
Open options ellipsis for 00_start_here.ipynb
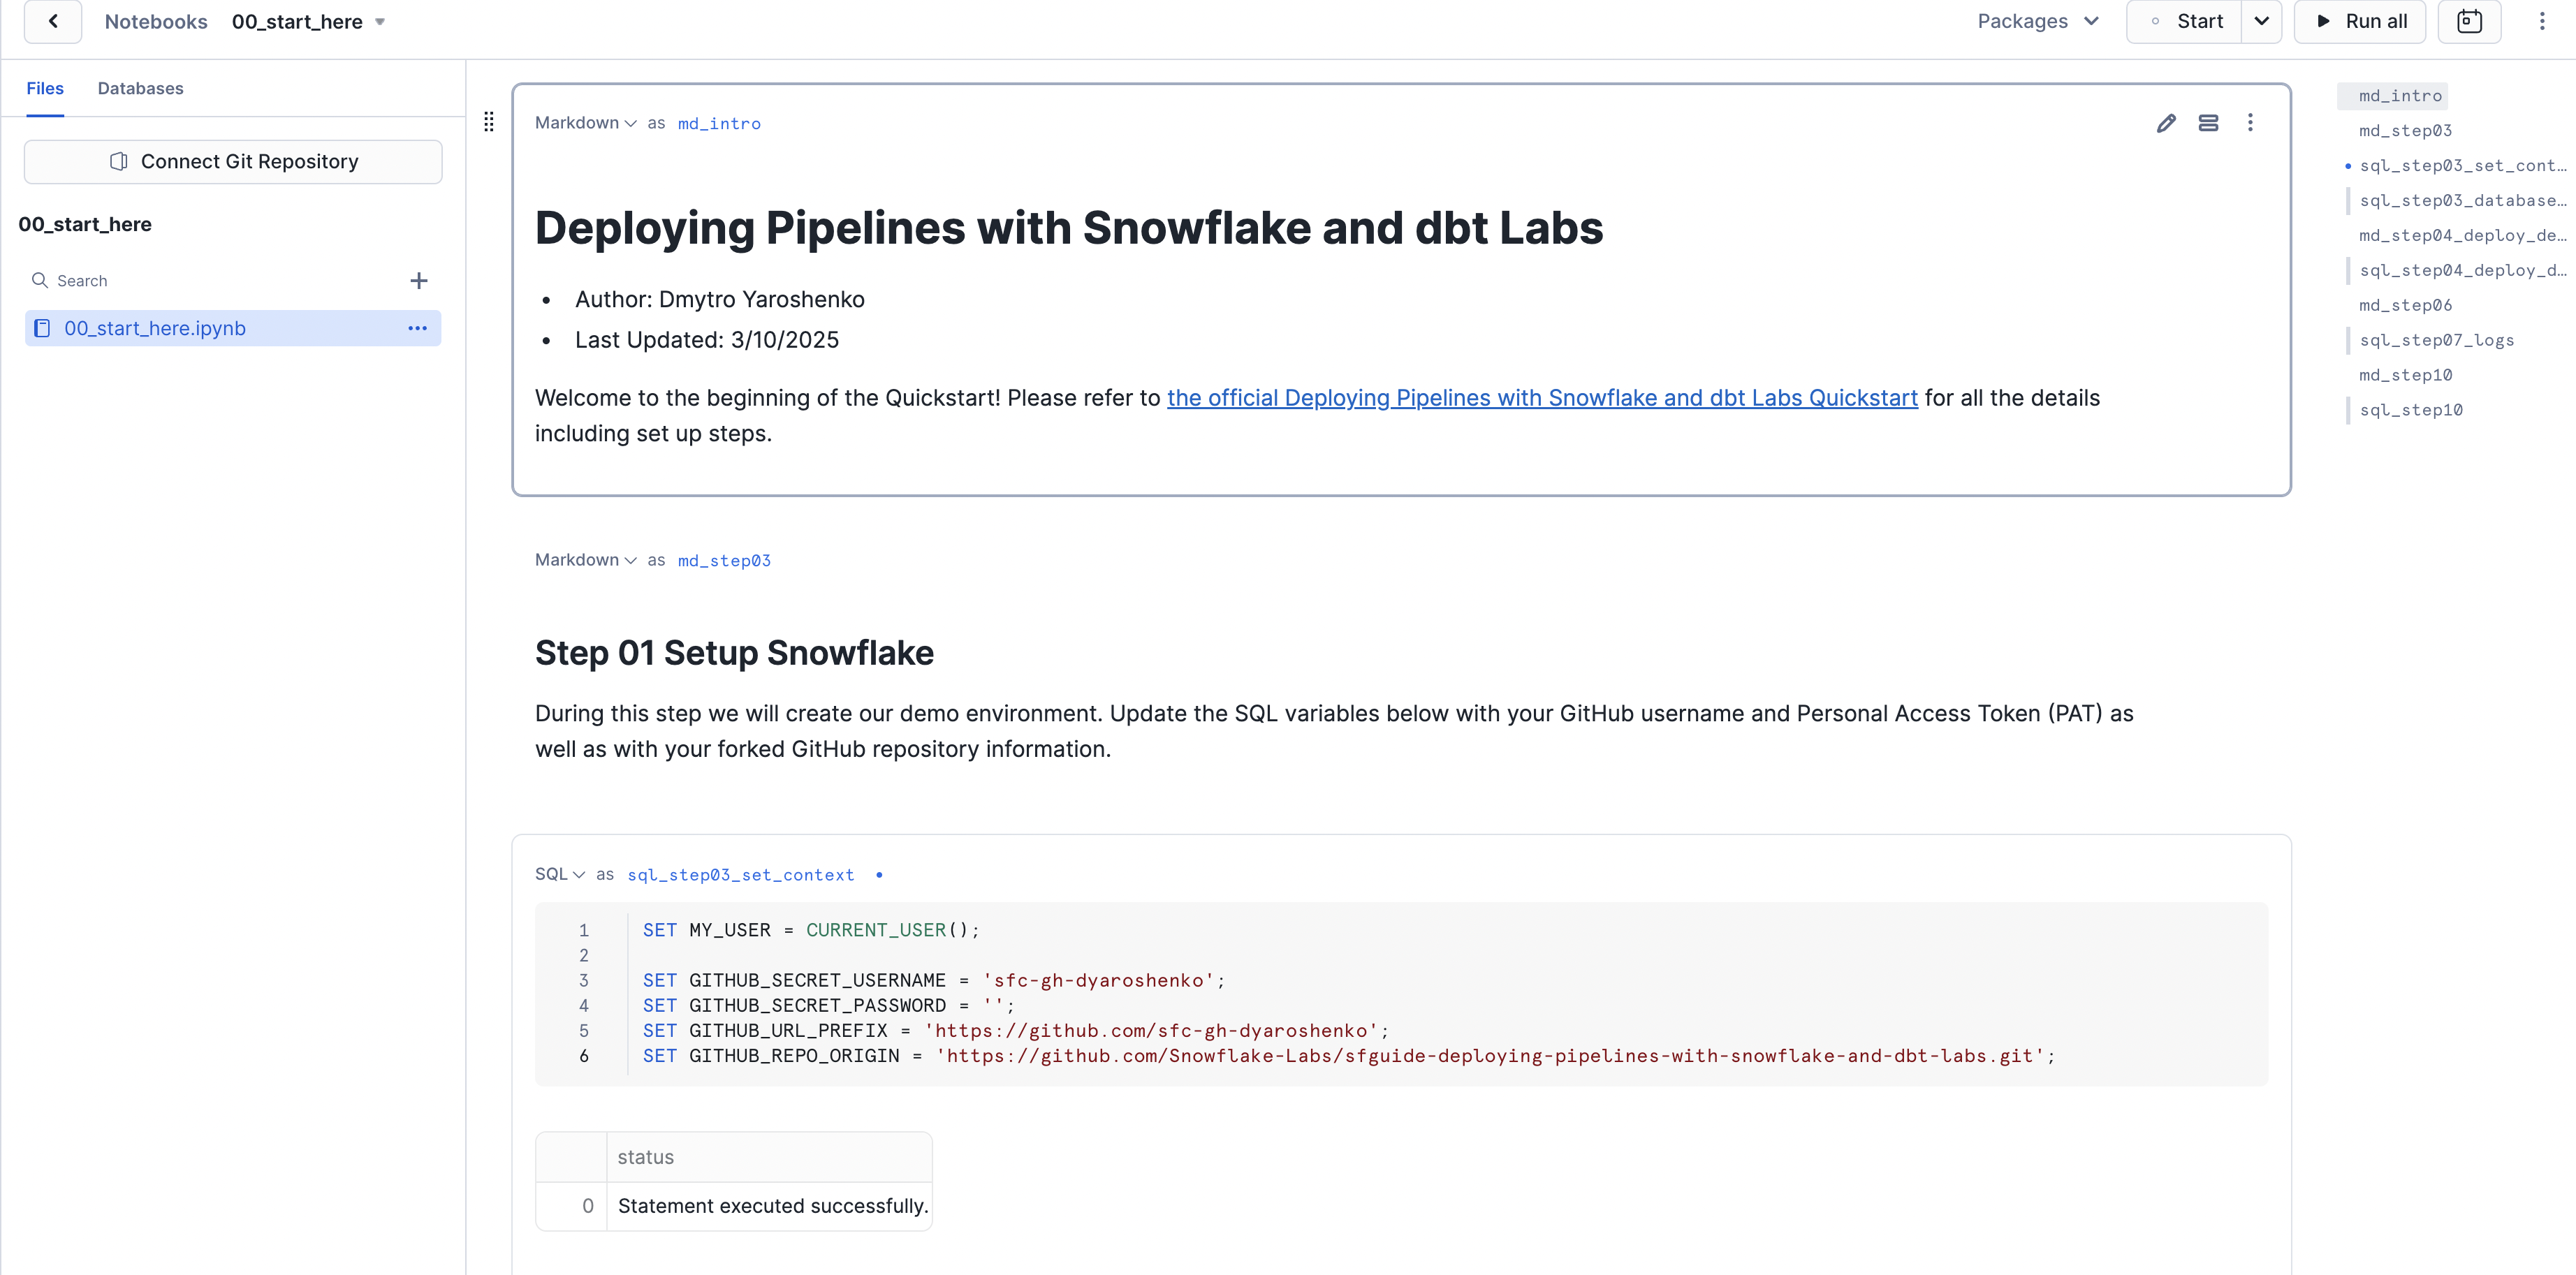coord(417,328)
